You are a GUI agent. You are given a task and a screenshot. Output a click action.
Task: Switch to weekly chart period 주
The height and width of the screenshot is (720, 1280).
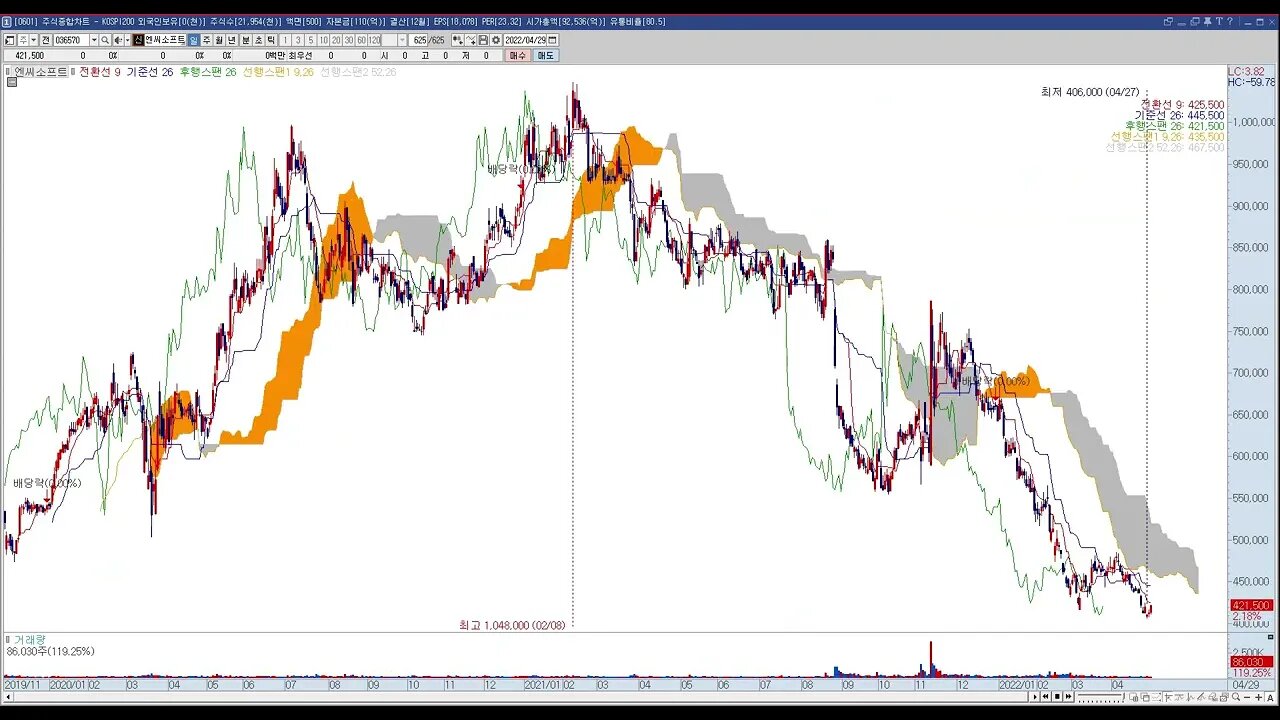click(206, 40)
